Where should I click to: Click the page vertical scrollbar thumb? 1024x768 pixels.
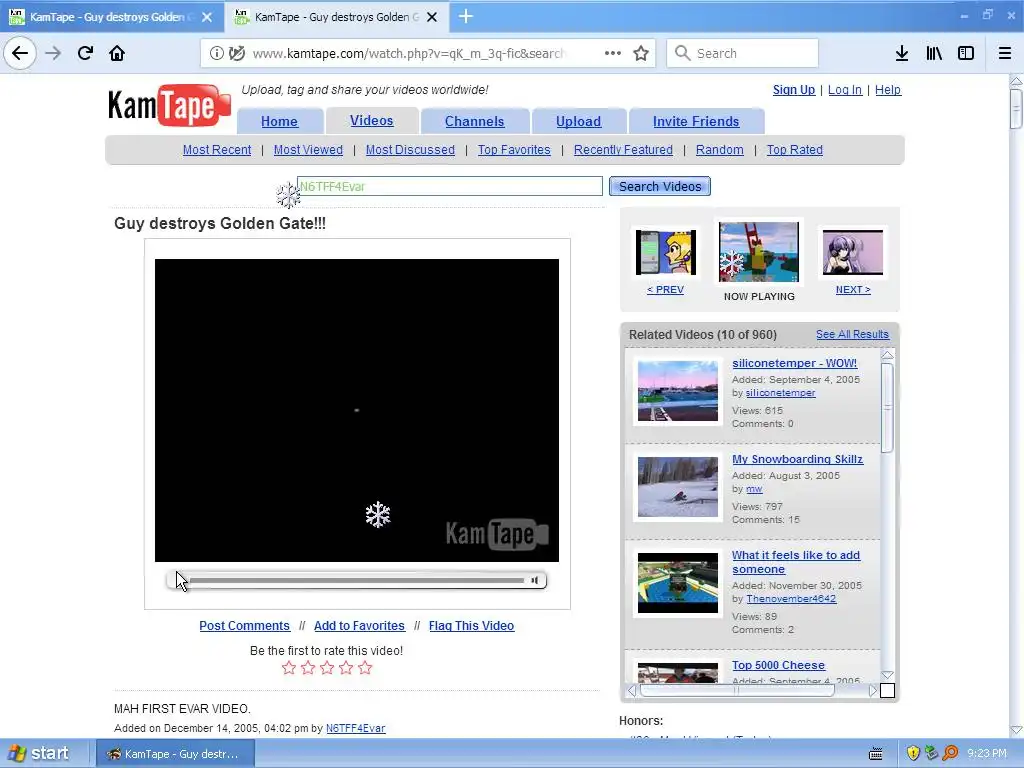1016,108
